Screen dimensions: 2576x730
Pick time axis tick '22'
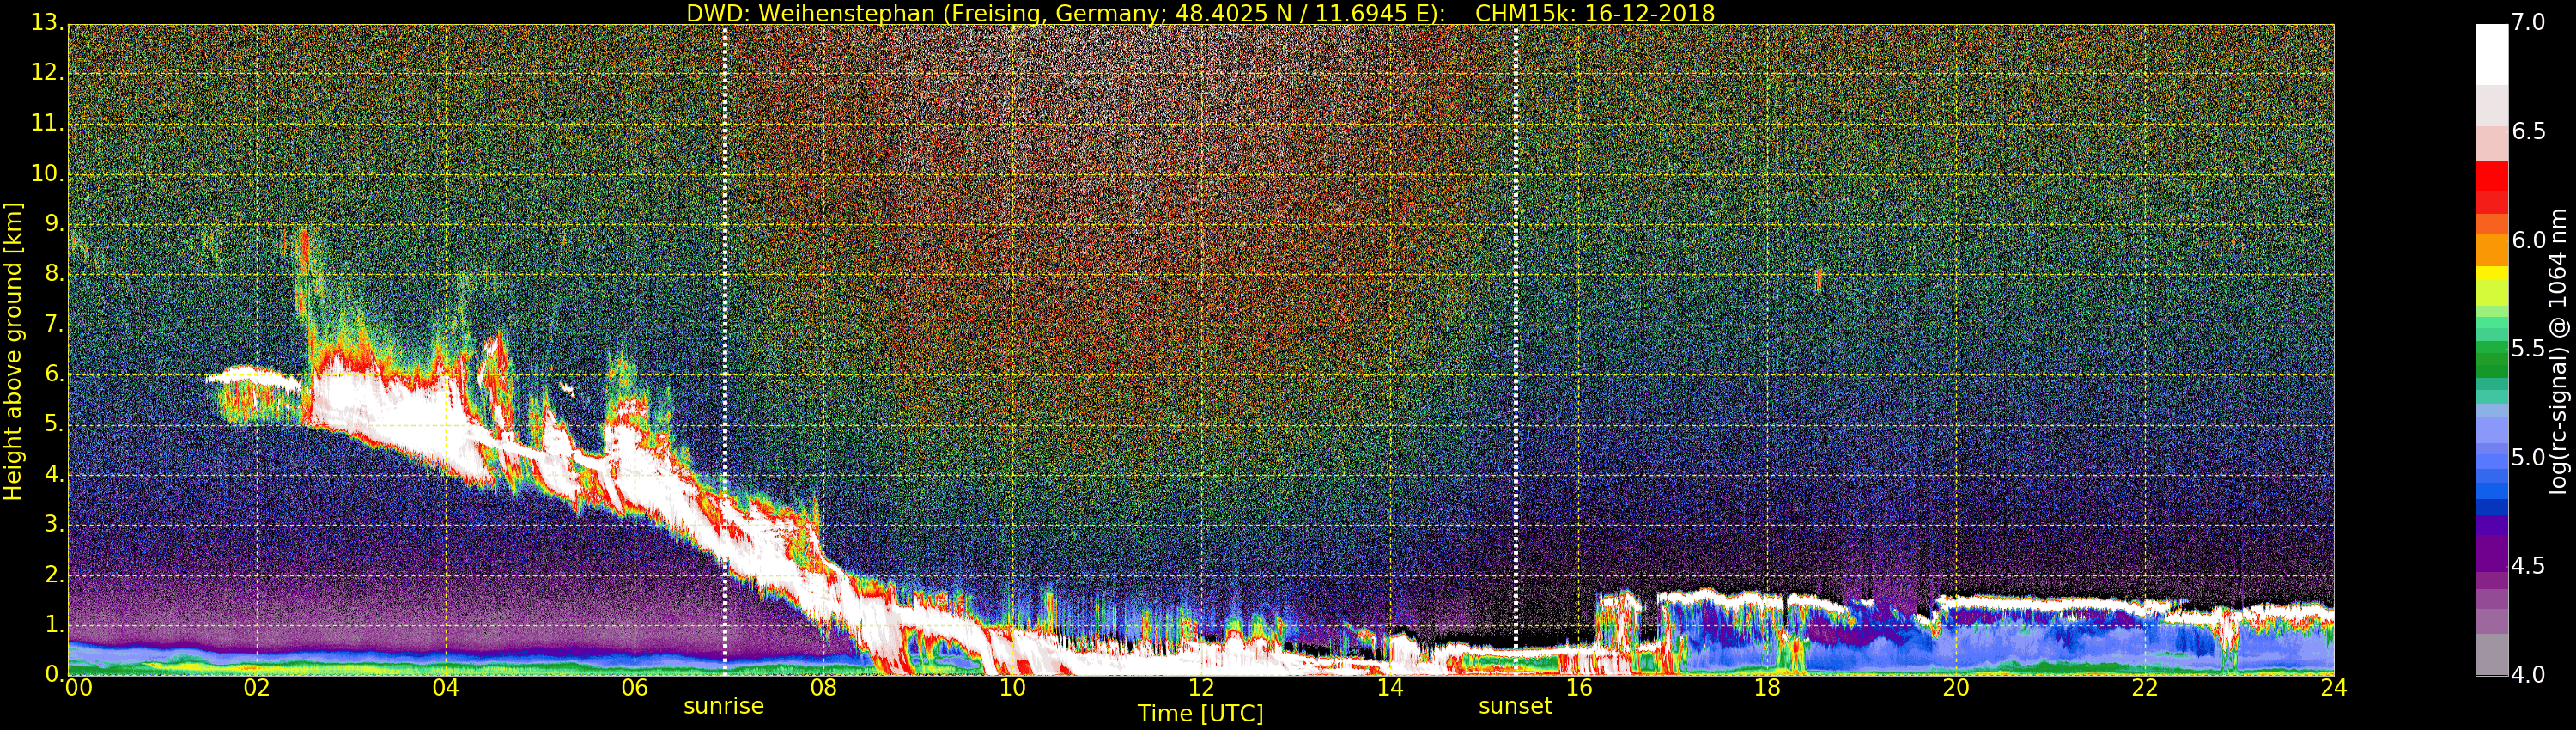2145,688
